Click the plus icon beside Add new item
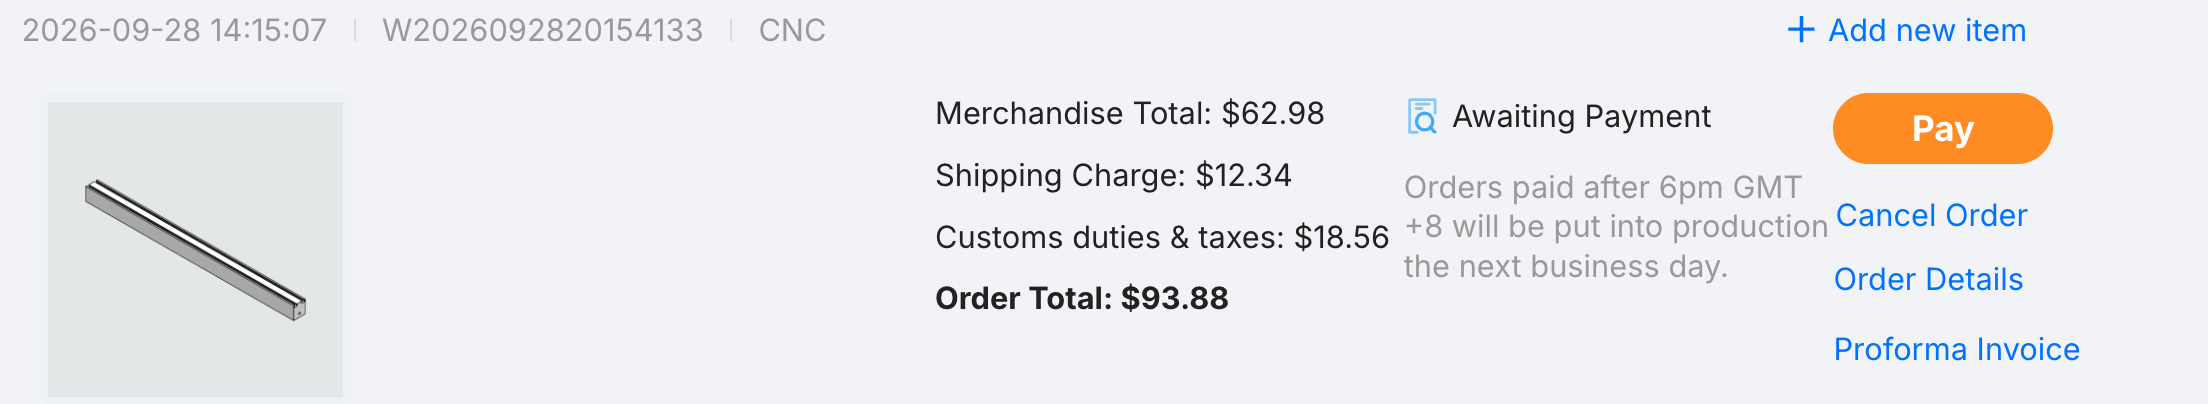2208x404 pixels. [1800, 30]
